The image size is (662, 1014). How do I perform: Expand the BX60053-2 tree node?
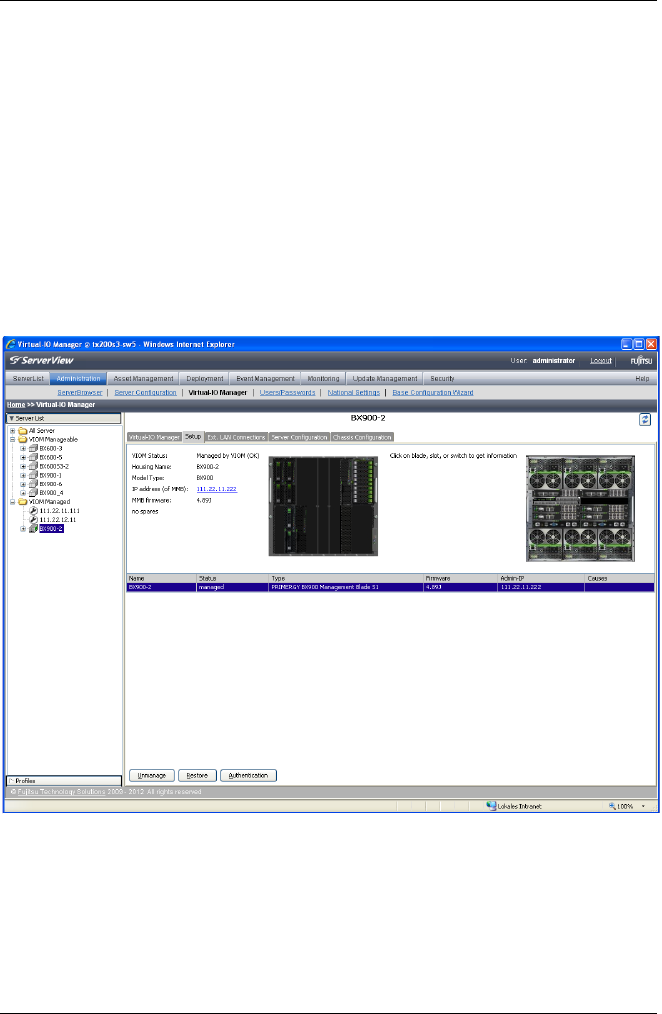[x=23, y=466]
